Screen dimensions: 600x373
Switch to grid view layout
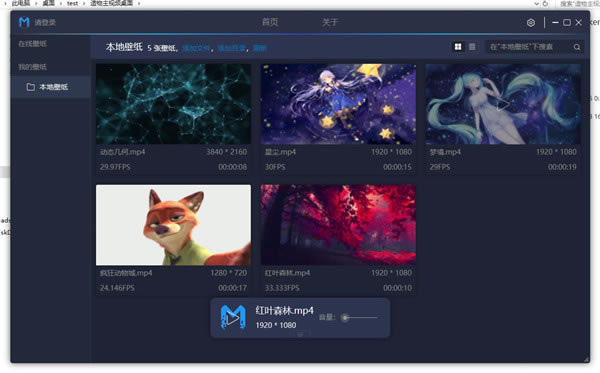(x=458, y=47)
